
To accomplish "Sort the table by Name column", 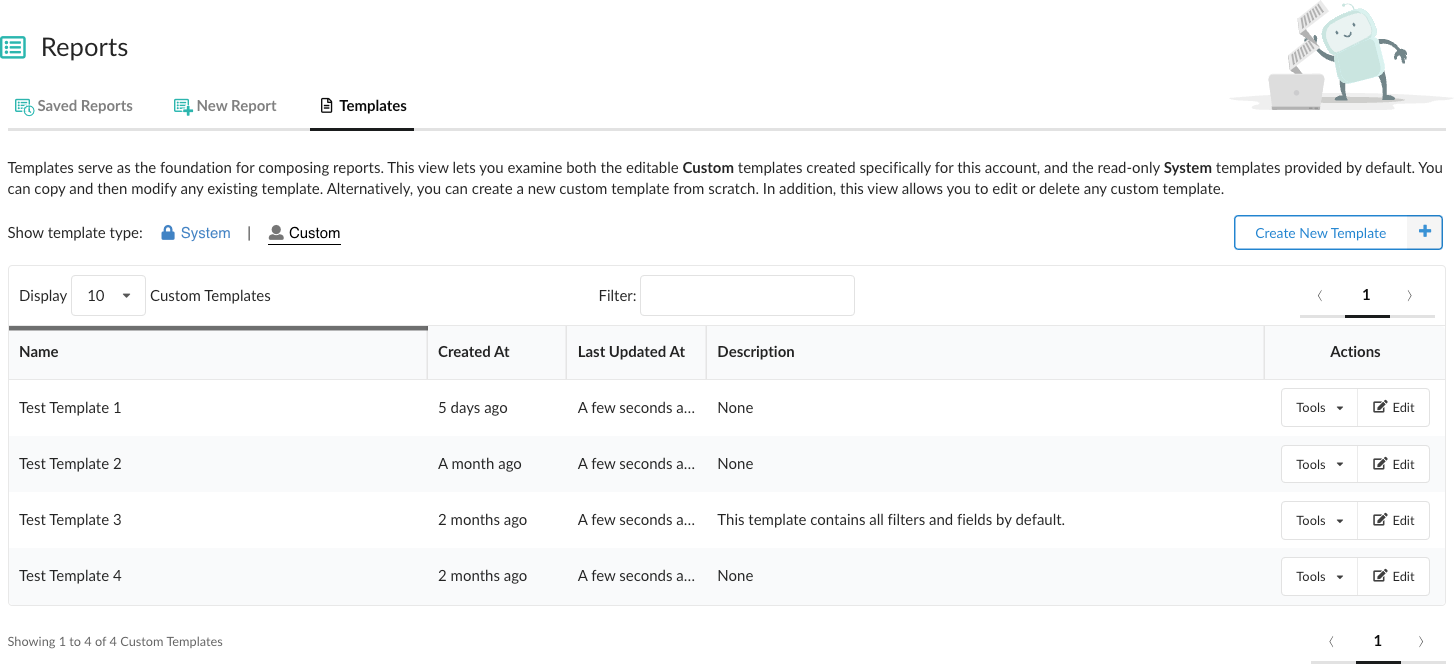I will [x=39, y=352].
